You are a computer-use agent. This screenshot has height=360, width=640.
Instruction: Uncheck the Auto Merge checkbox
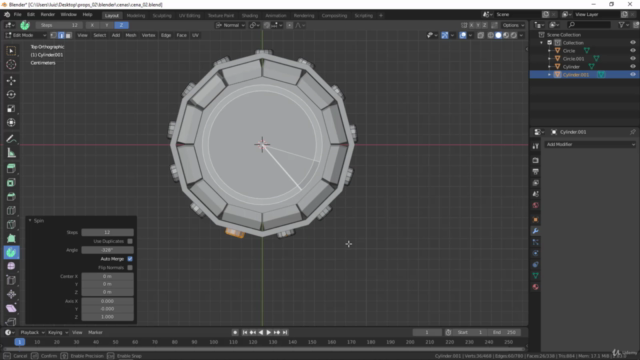(x=130, y=259)
